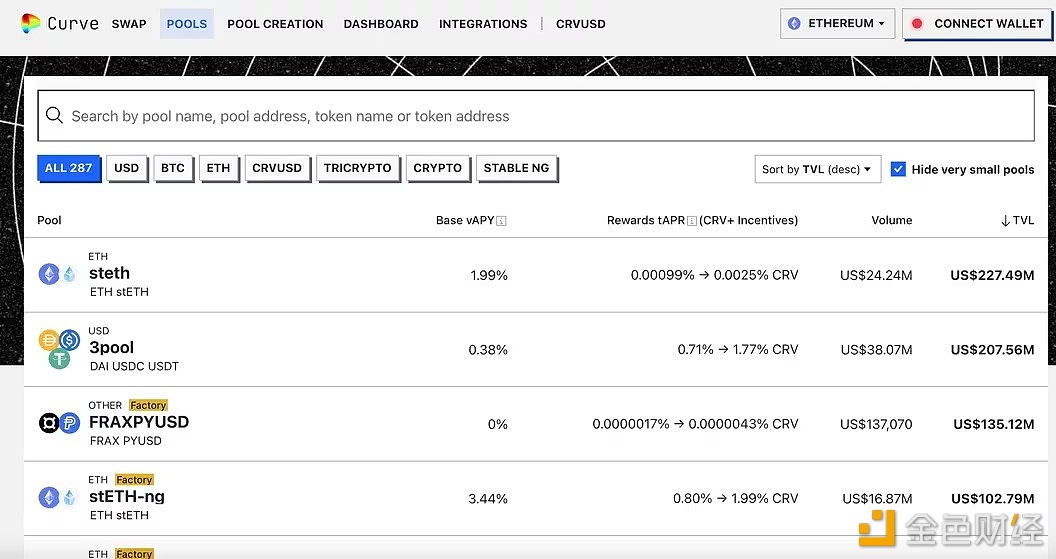1056x559 pixels.
Task: Open the 3pool pool name
Action: click(x=112, y=348)
